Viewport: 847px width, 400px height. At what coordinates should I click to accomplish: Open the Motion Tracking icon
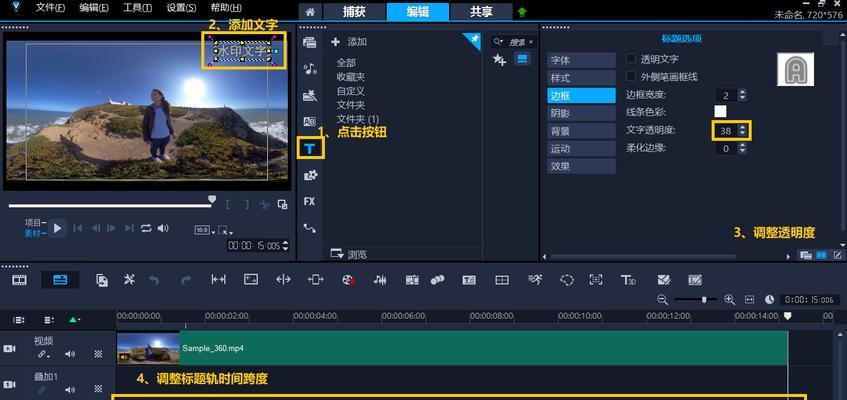[x=438, y=280]
